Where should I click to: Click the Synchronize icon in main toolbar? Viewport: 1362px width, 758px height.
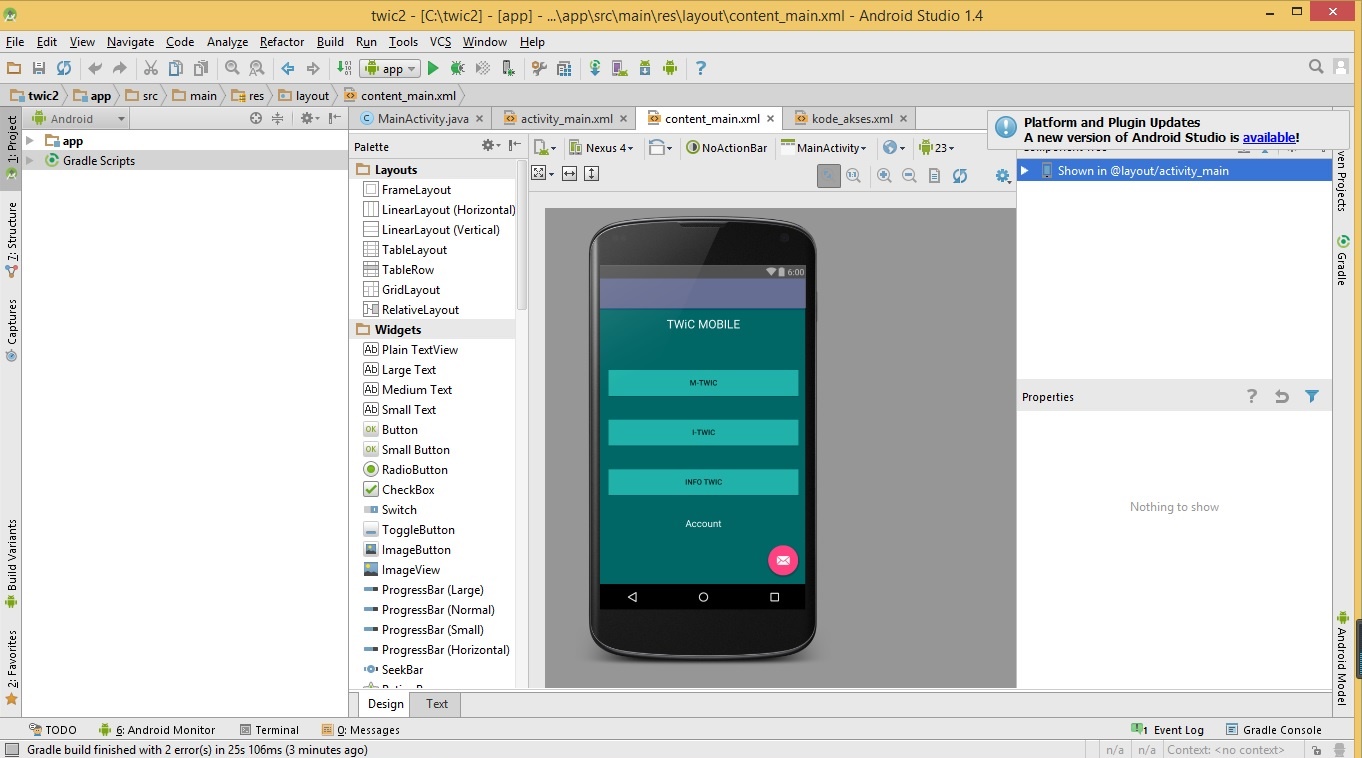click(x=64, y=68)
